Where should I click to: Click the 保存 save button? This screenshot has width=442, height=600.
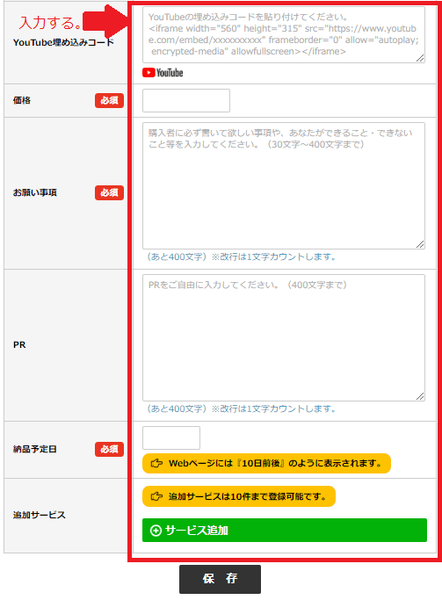[x=220, y=579]
